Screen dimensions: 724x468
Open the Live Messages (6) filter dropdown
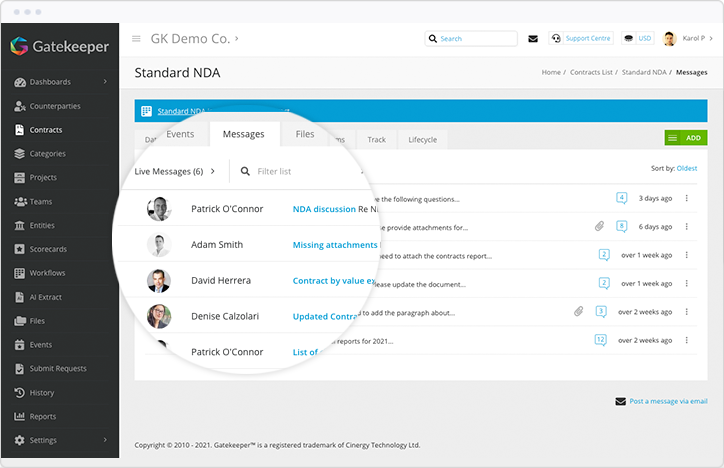coord(175,171)
